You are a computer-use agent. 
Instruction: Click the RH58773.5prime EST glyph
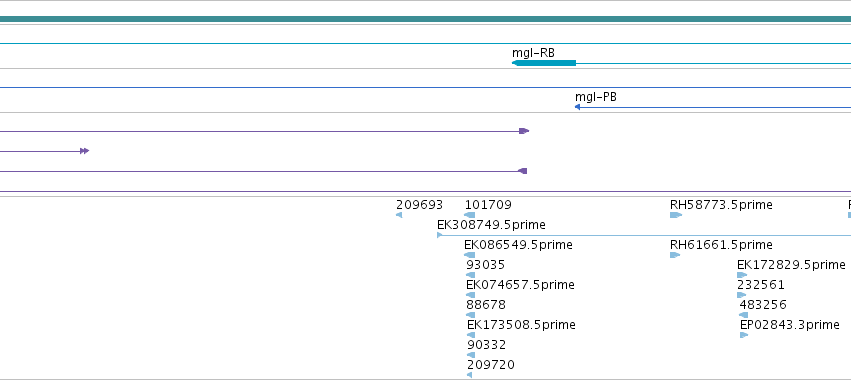676,215
